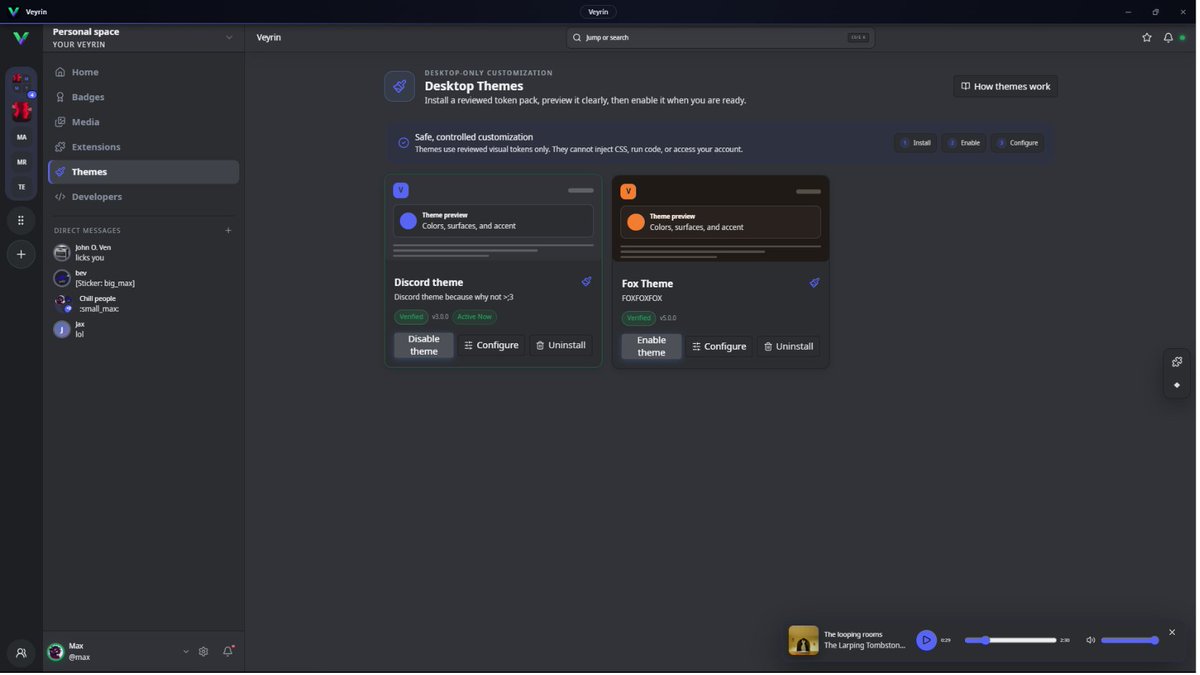Select the TE server

point(21,187)
